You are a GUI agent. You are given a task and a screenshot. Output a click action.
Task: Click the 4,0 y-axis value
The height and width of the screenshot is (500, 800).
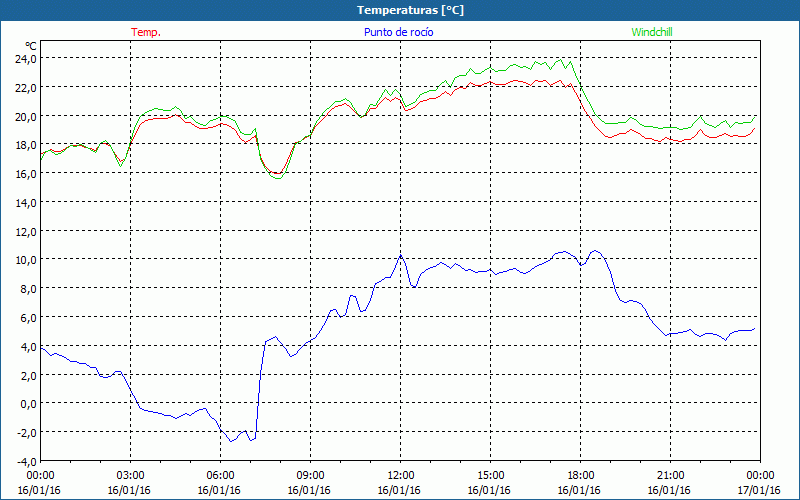pos(28,346)
